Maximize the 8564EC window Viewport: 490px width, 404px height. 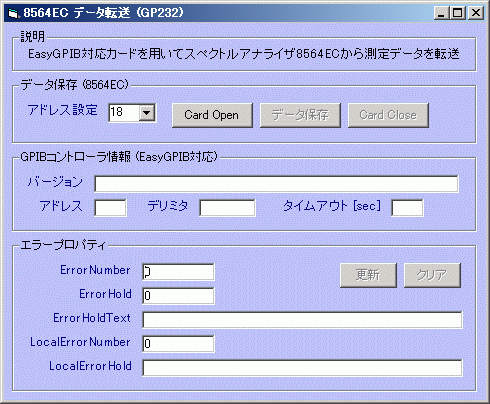pyautogui.click(x=457, y=13)
